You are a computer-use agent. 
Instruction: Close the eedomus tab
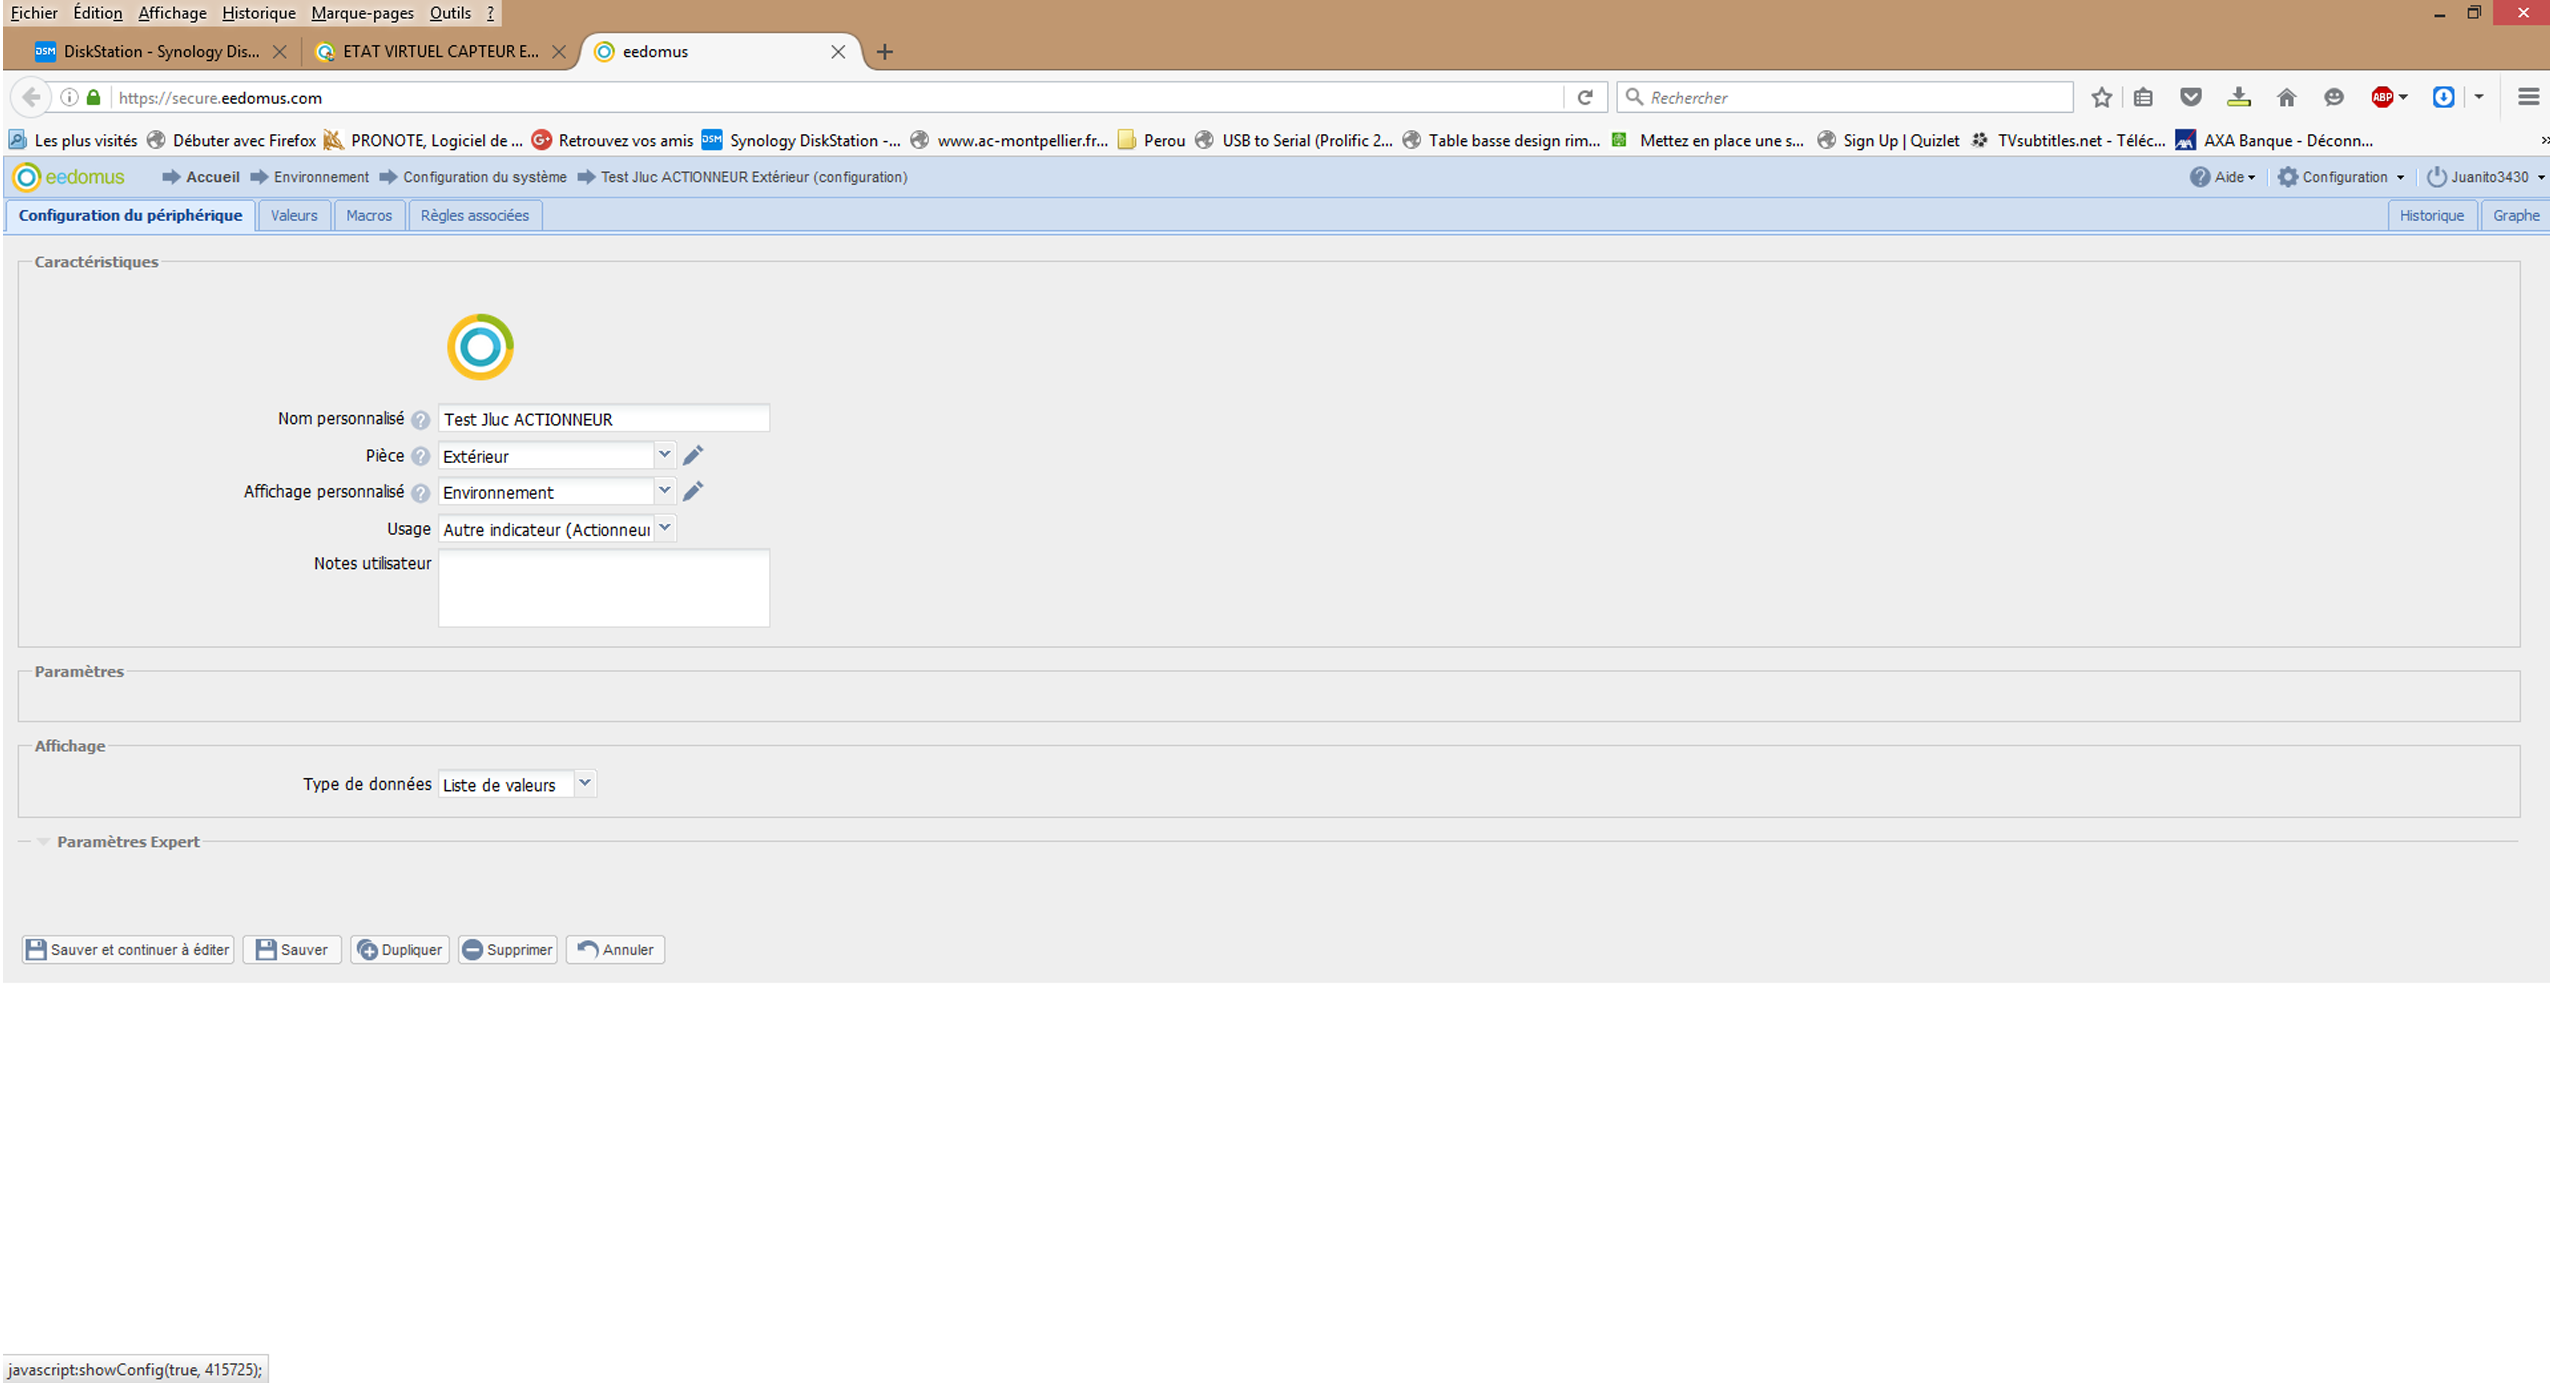838,52
